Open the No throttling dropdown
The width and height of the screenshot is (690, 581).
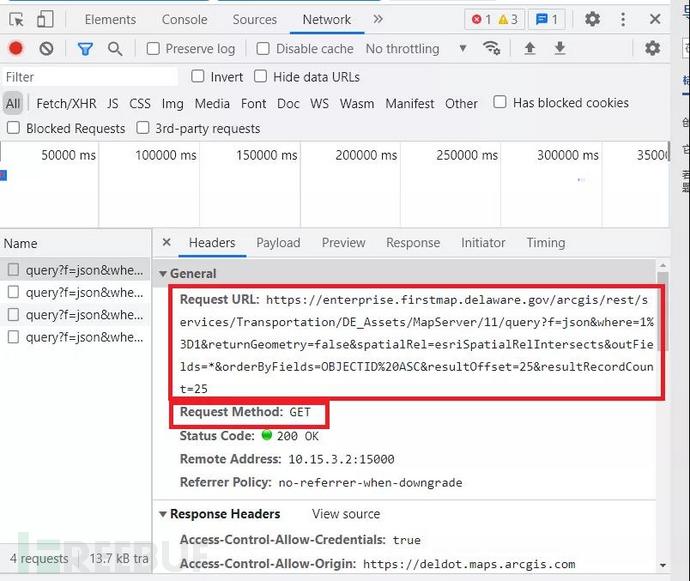point(416,48)
